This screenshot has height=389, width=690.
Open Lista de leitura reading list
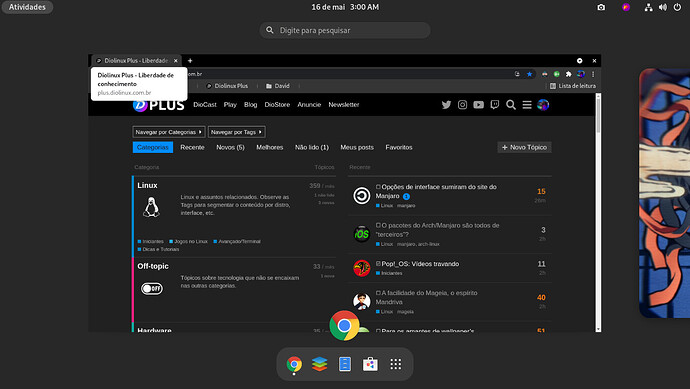(x=573, y=86)
